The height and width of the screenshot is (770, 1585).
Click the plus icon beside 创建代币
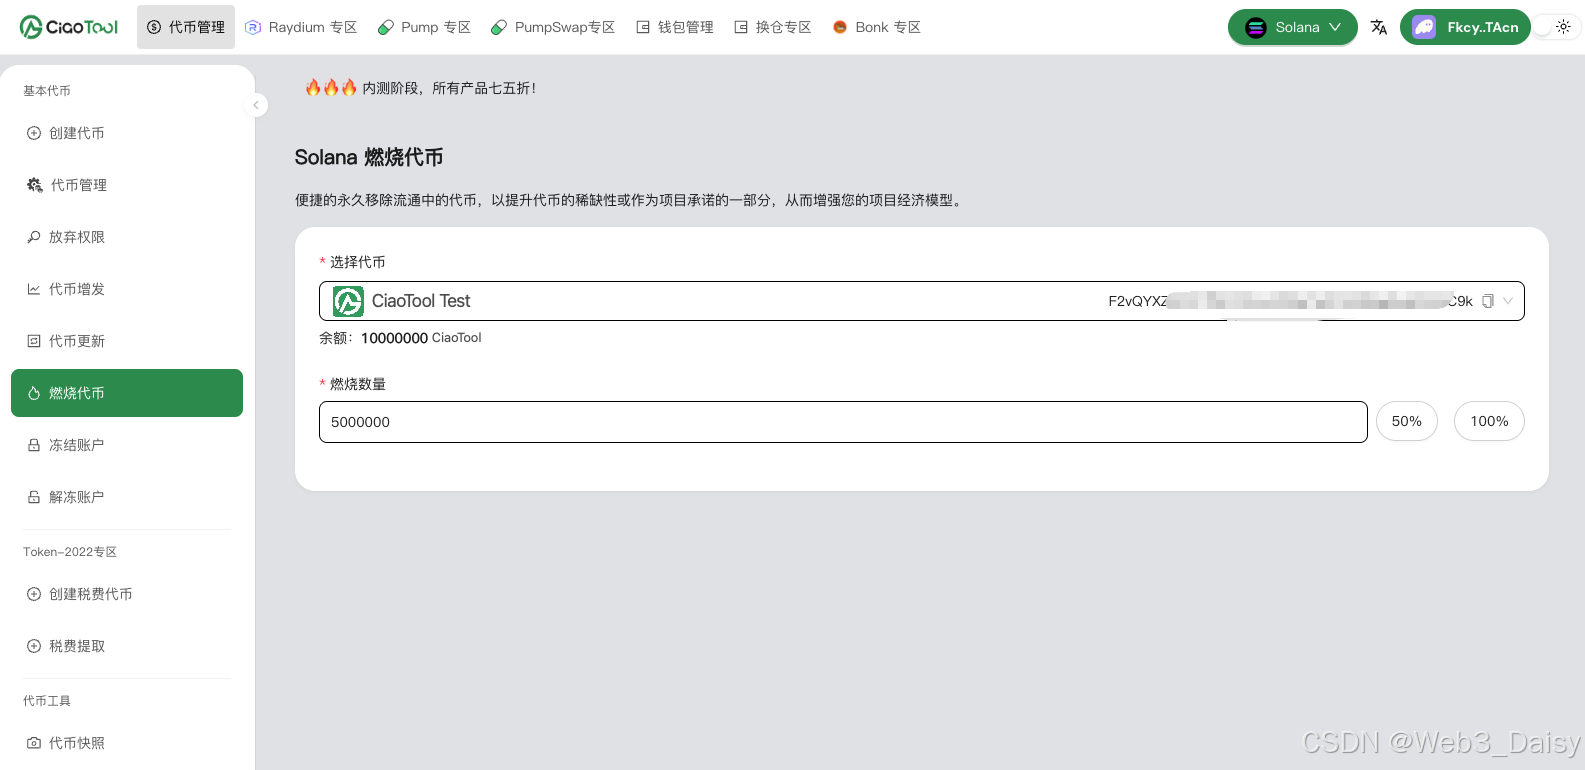tap(34, 133)
